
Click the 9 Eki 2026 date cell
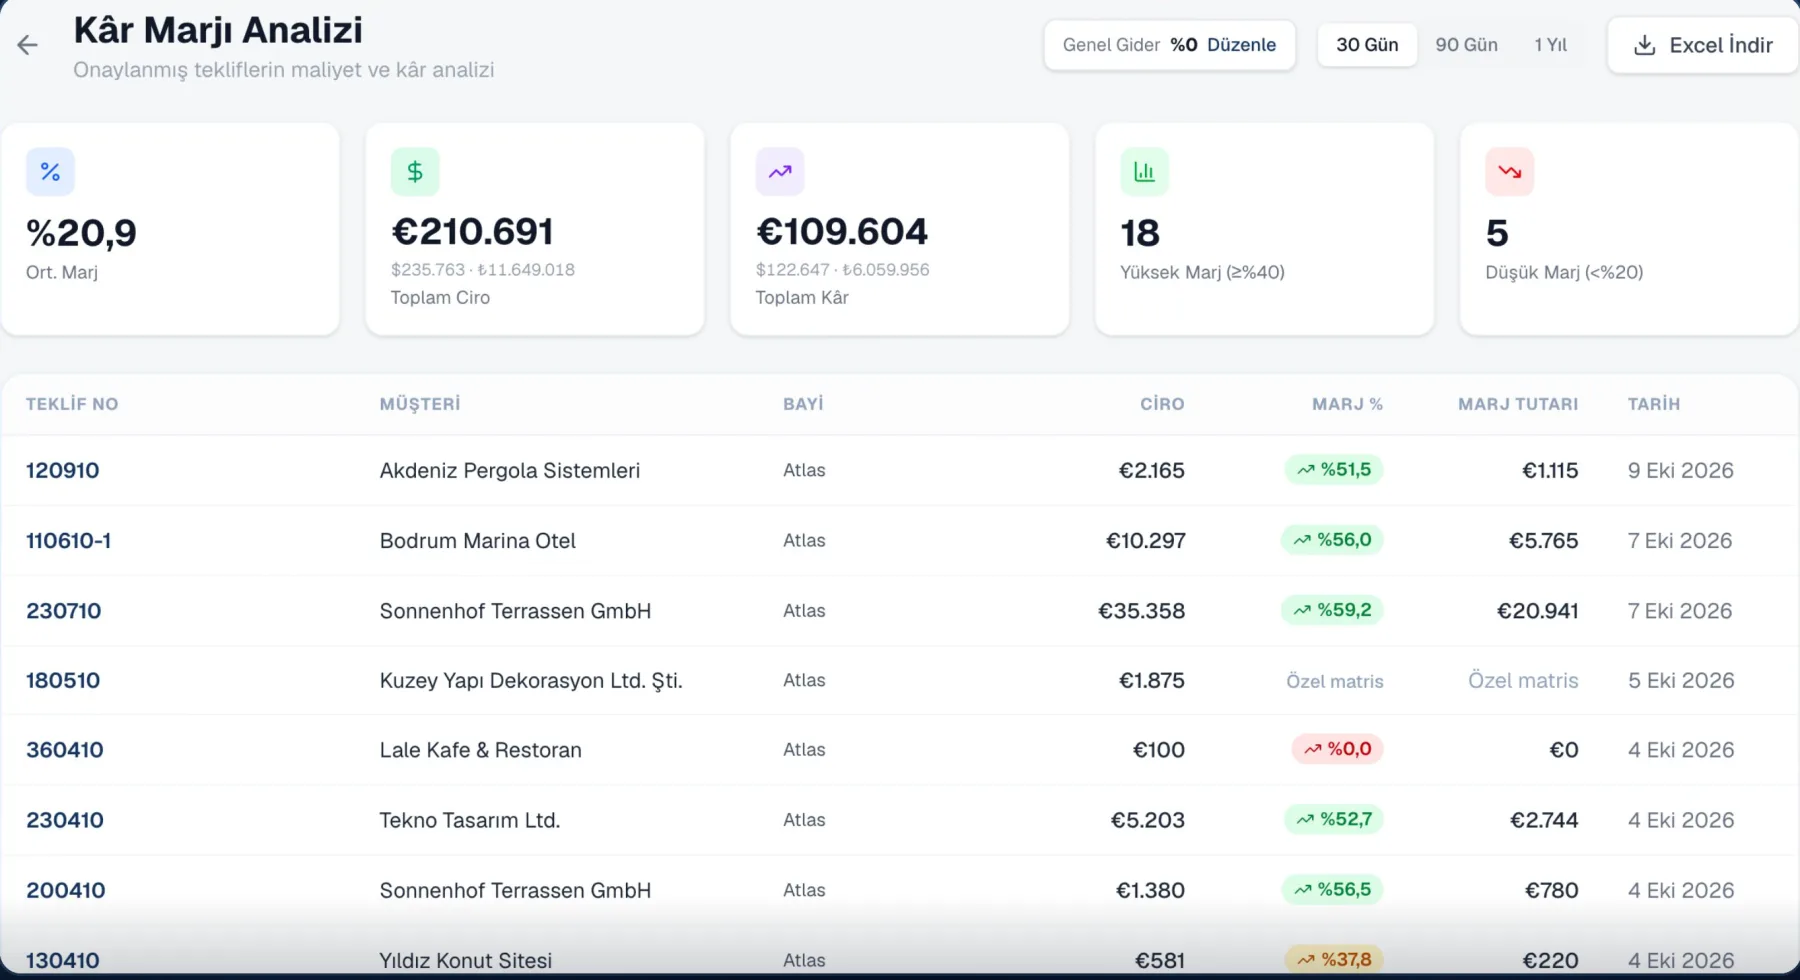tap(1681, 470)
